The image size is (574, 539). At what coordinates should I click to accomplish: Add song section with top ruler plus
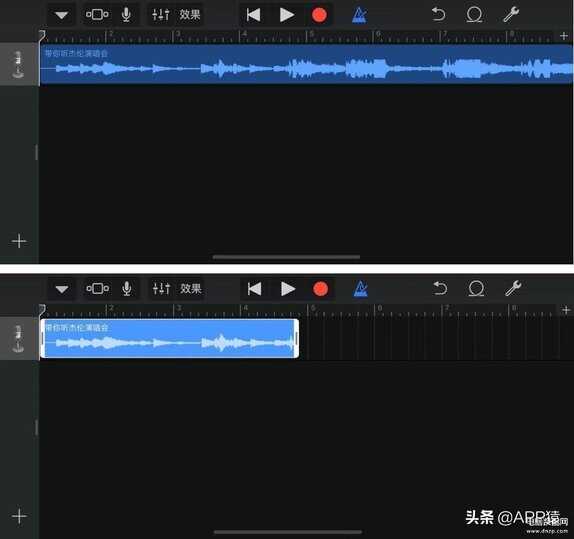[564, 36]
